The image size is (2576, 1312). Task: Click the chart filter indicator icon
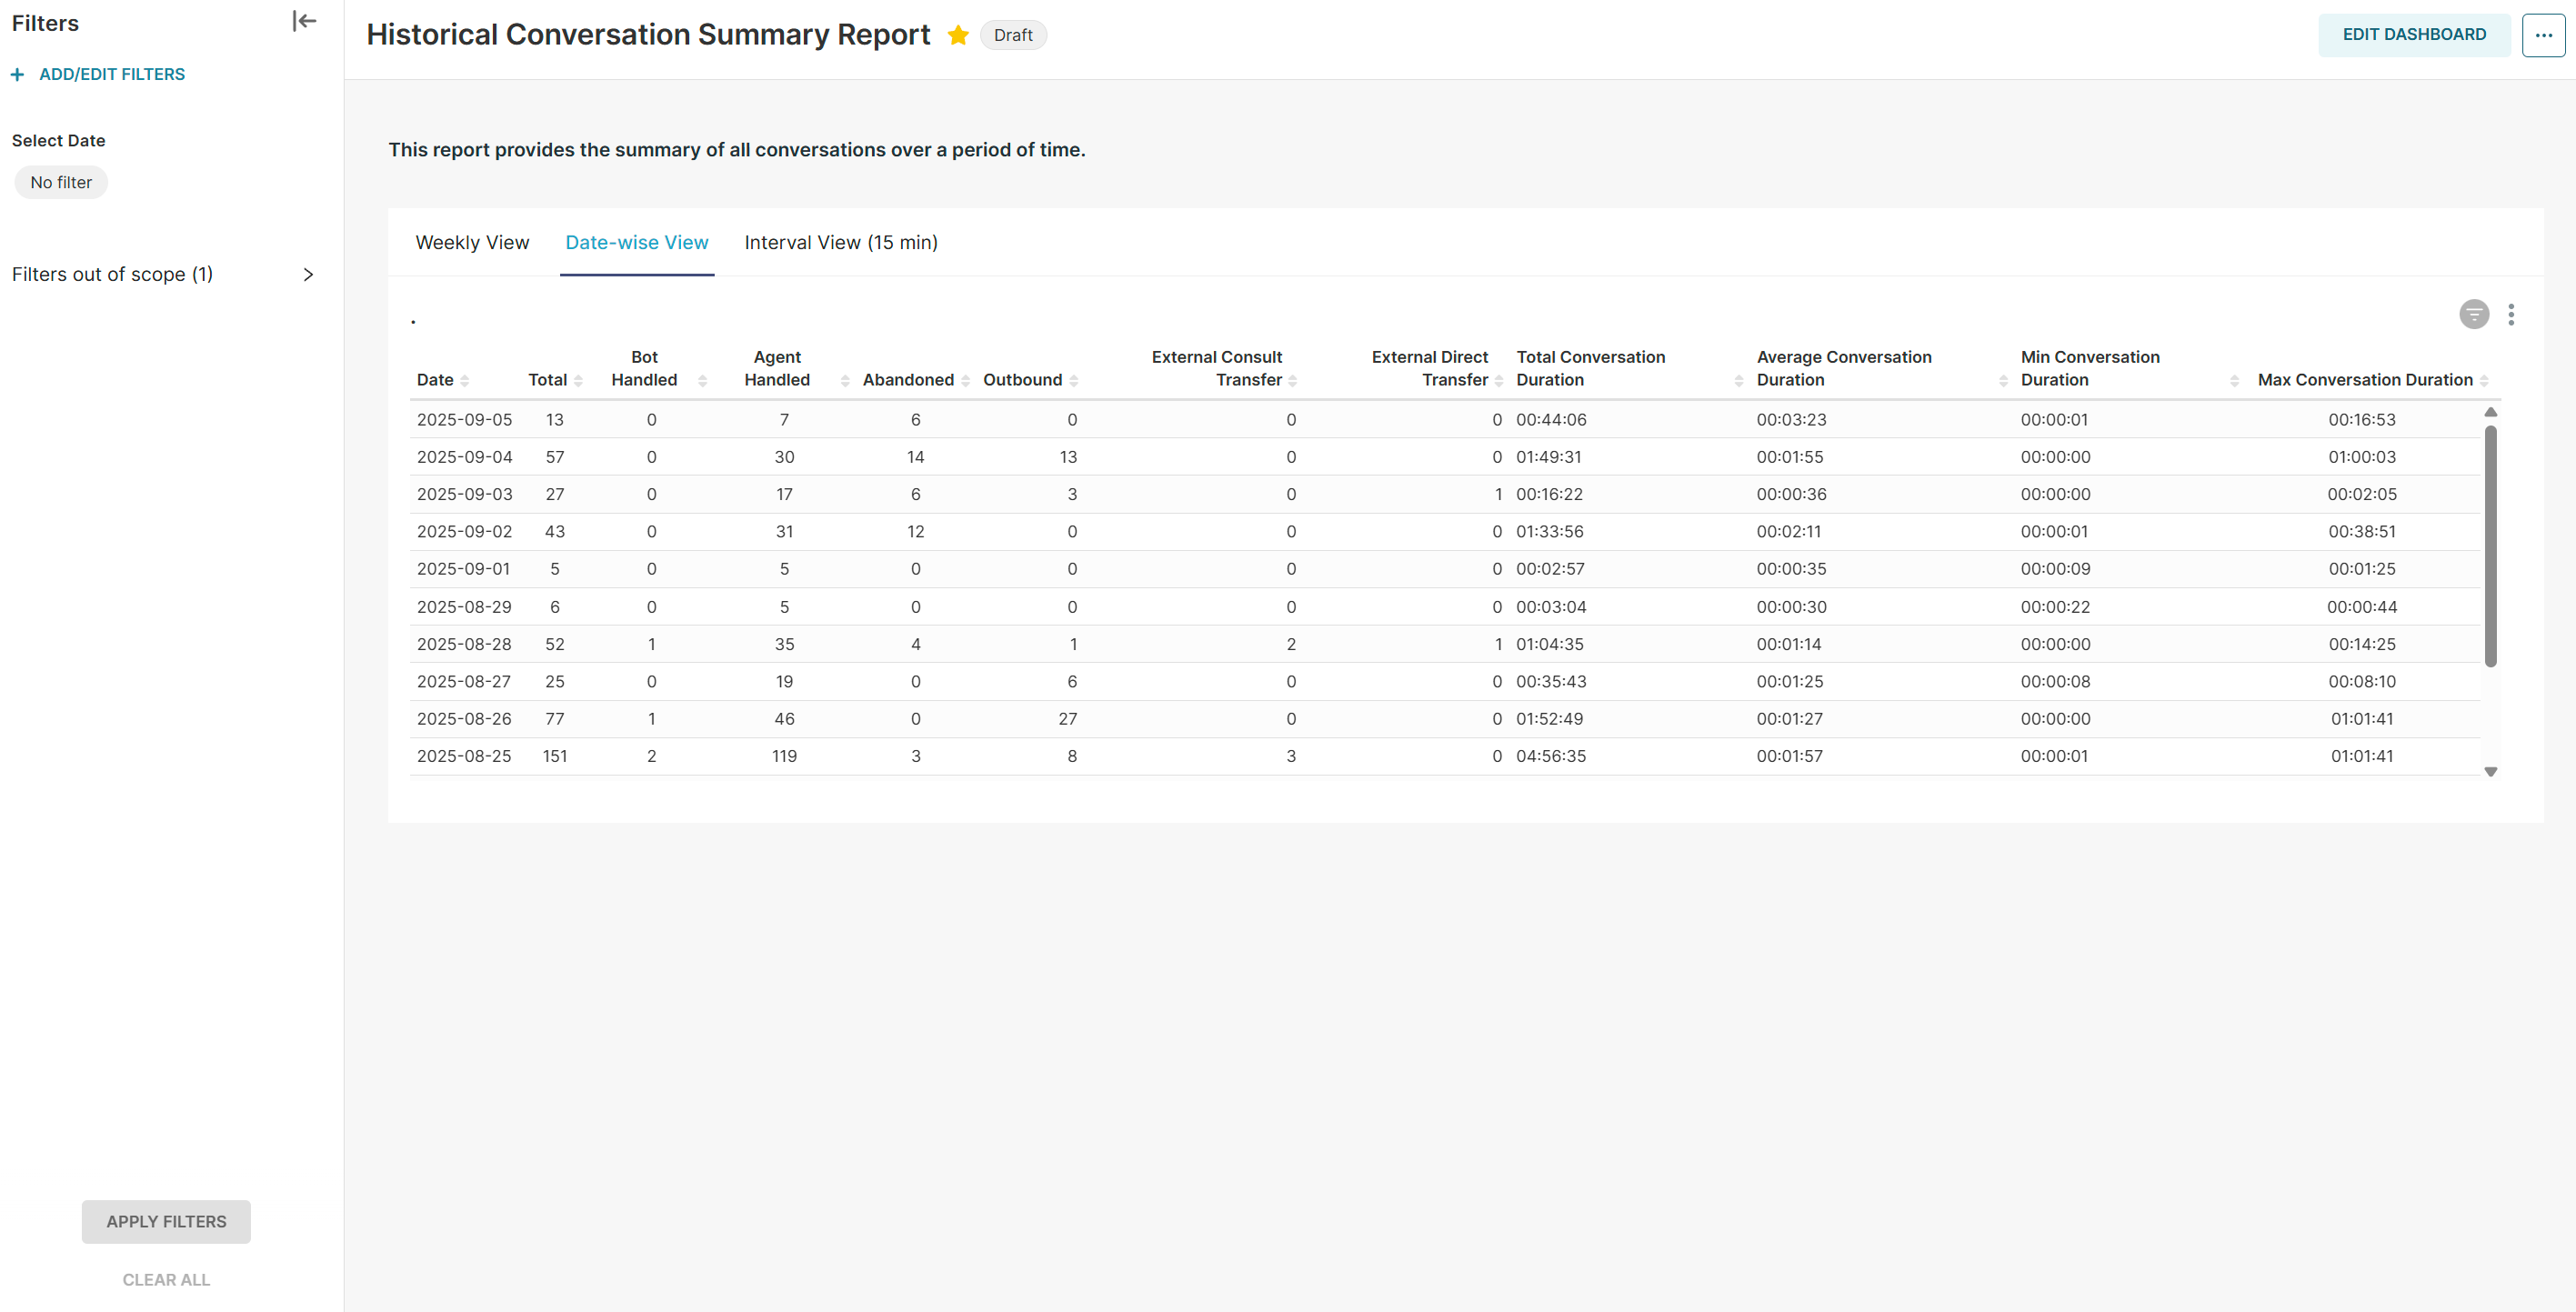[x=2473, y=315]
